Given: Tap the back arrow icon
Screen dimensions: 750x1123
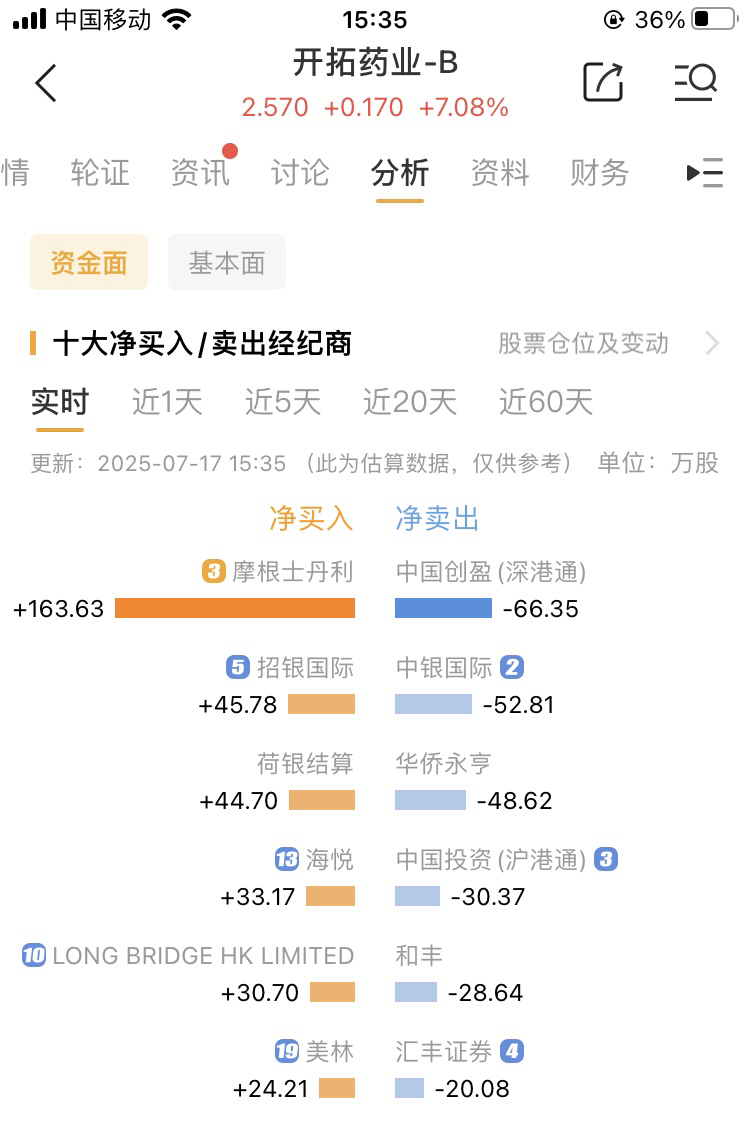Looking at the screenshot, I should click(x=47, y=83).
